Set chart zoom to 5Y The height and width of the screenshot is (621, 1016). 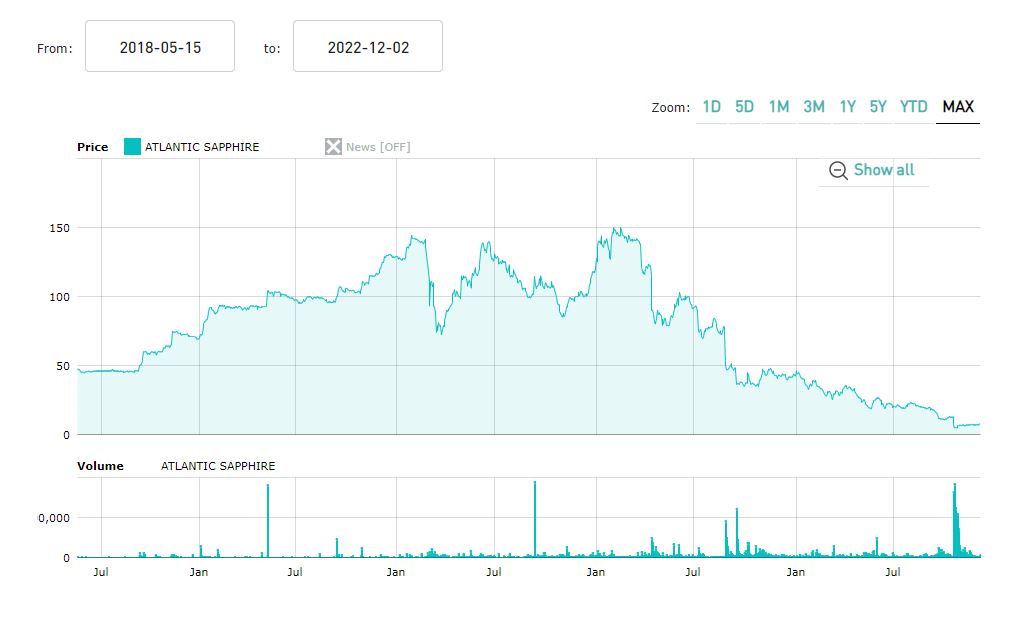pos(878,107)
